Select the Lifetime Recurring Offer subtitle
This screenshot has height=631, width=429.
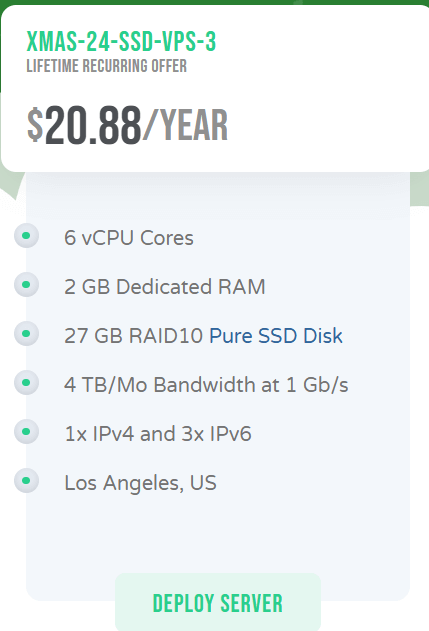tap(107, 66)
